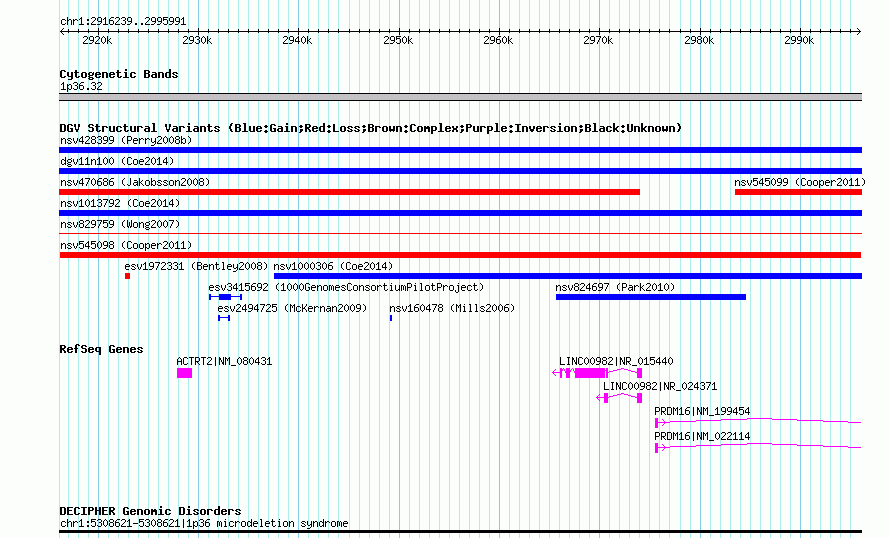890x538 pixels.
Task: Open the RefSeq Genes track heading
Action: click(101, 349)
